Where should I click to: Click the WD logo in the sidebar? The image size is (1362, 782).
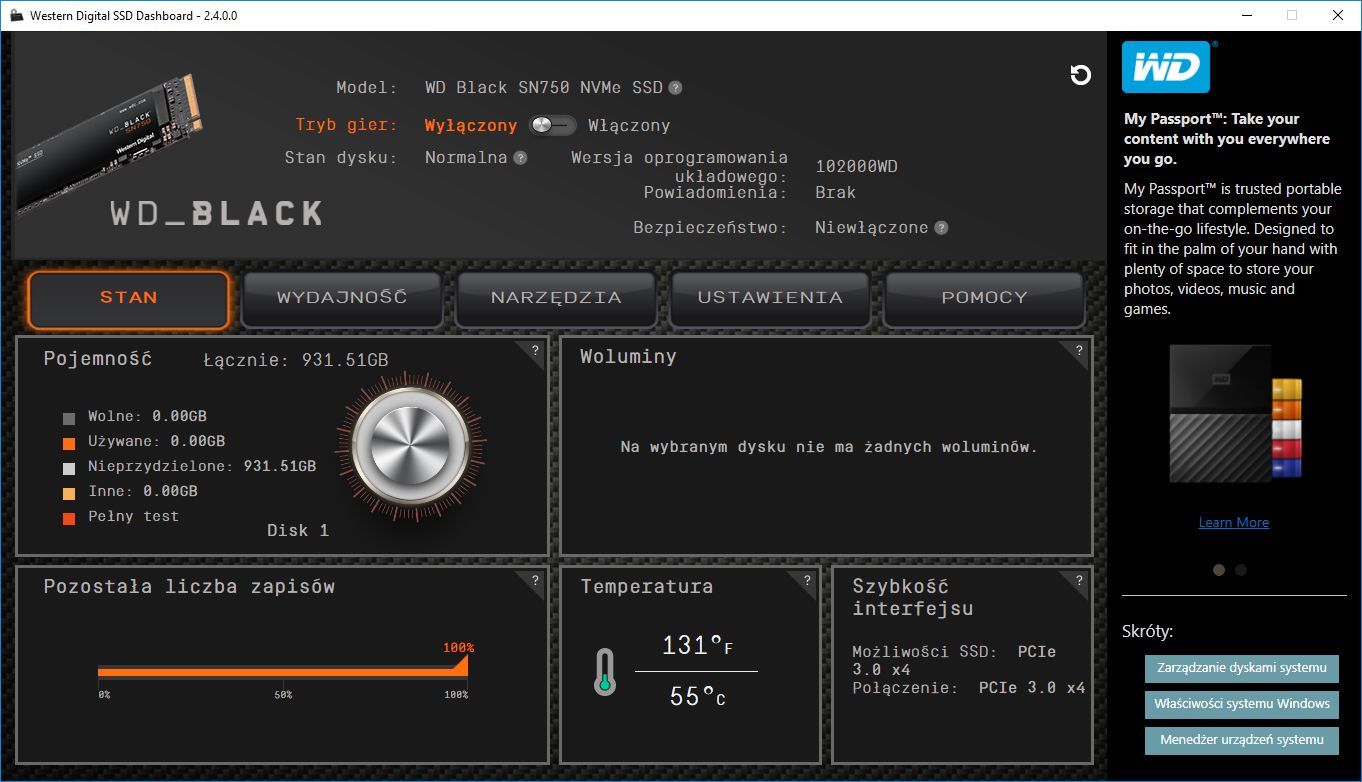pyautogui.click(x=1166, y=67)
